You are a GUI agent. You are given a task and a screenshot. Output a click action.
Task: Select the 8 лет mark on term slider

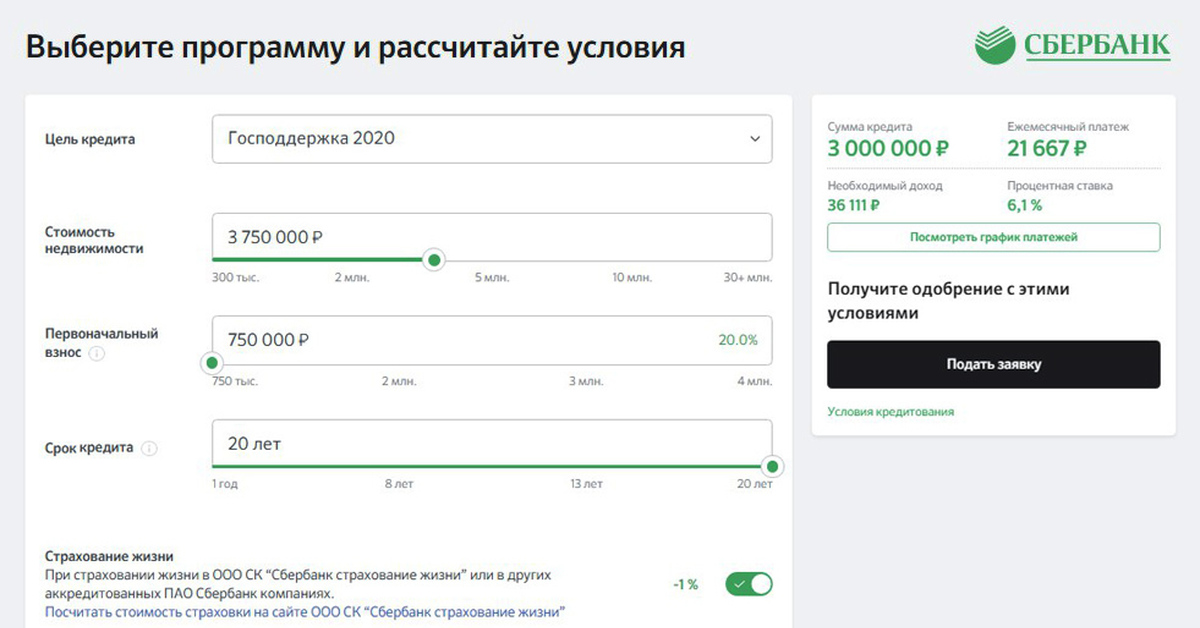tap(399, 485)
